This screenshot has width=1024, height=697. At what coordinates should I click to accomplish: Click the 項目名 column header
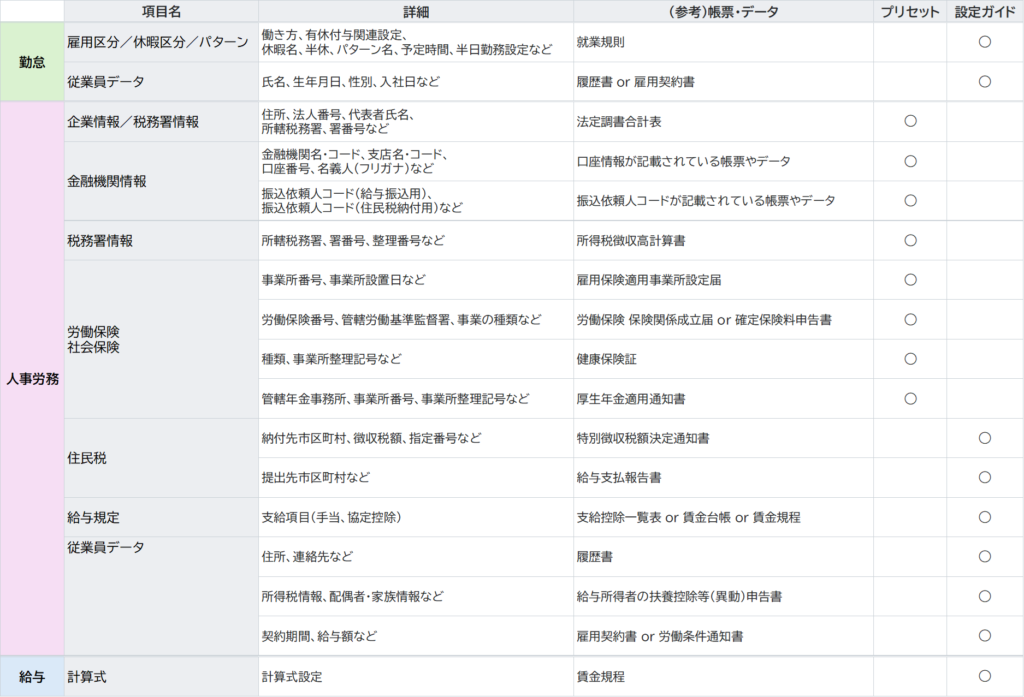click(161, 11)
